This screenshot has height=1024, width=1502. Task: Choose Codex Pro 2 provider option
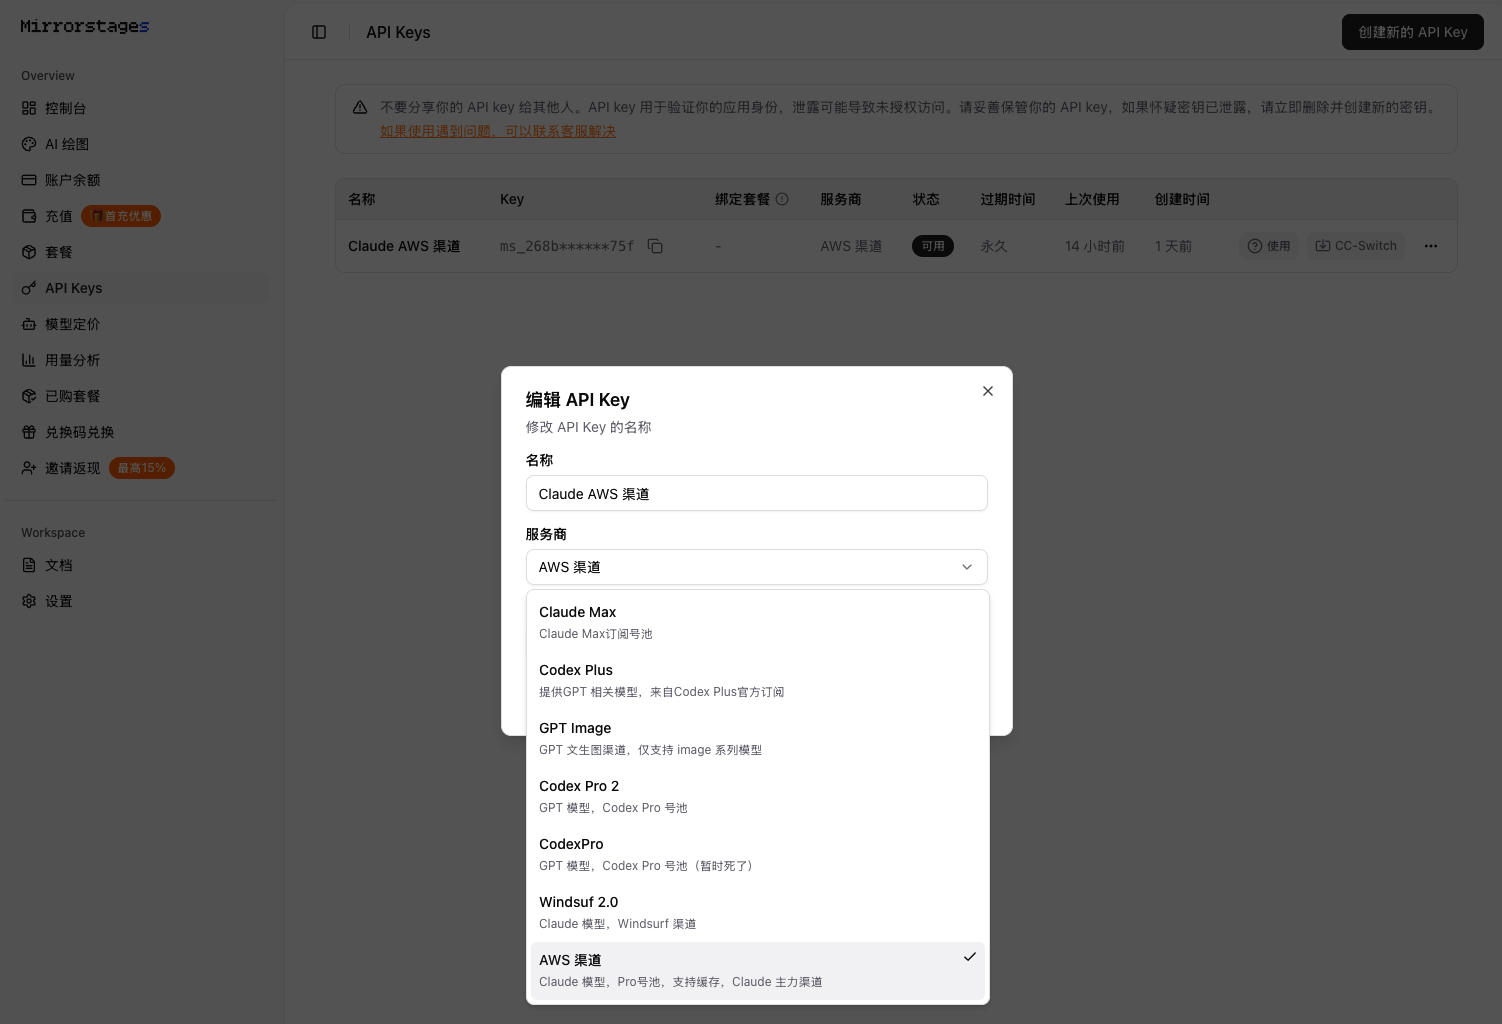tap(758, 796)
